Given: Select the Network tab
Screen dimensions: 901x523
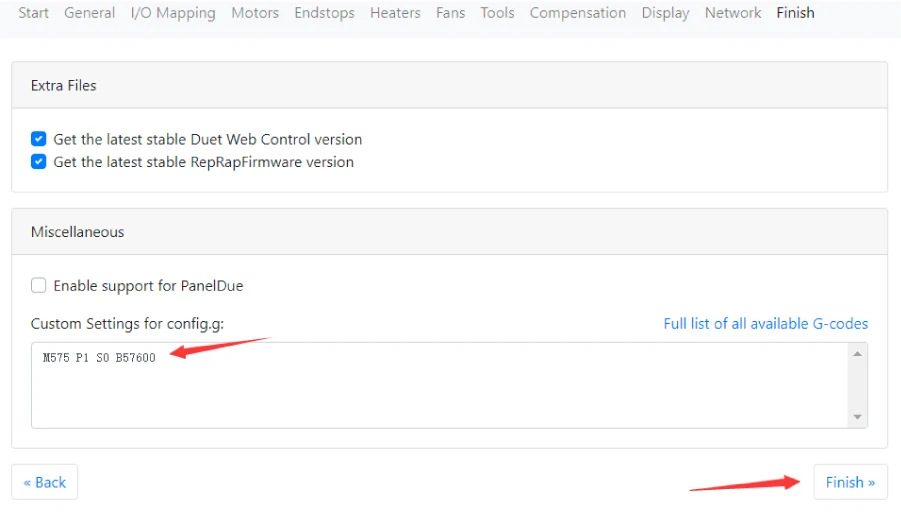Looking at the screenshot, I should [733, 13].
